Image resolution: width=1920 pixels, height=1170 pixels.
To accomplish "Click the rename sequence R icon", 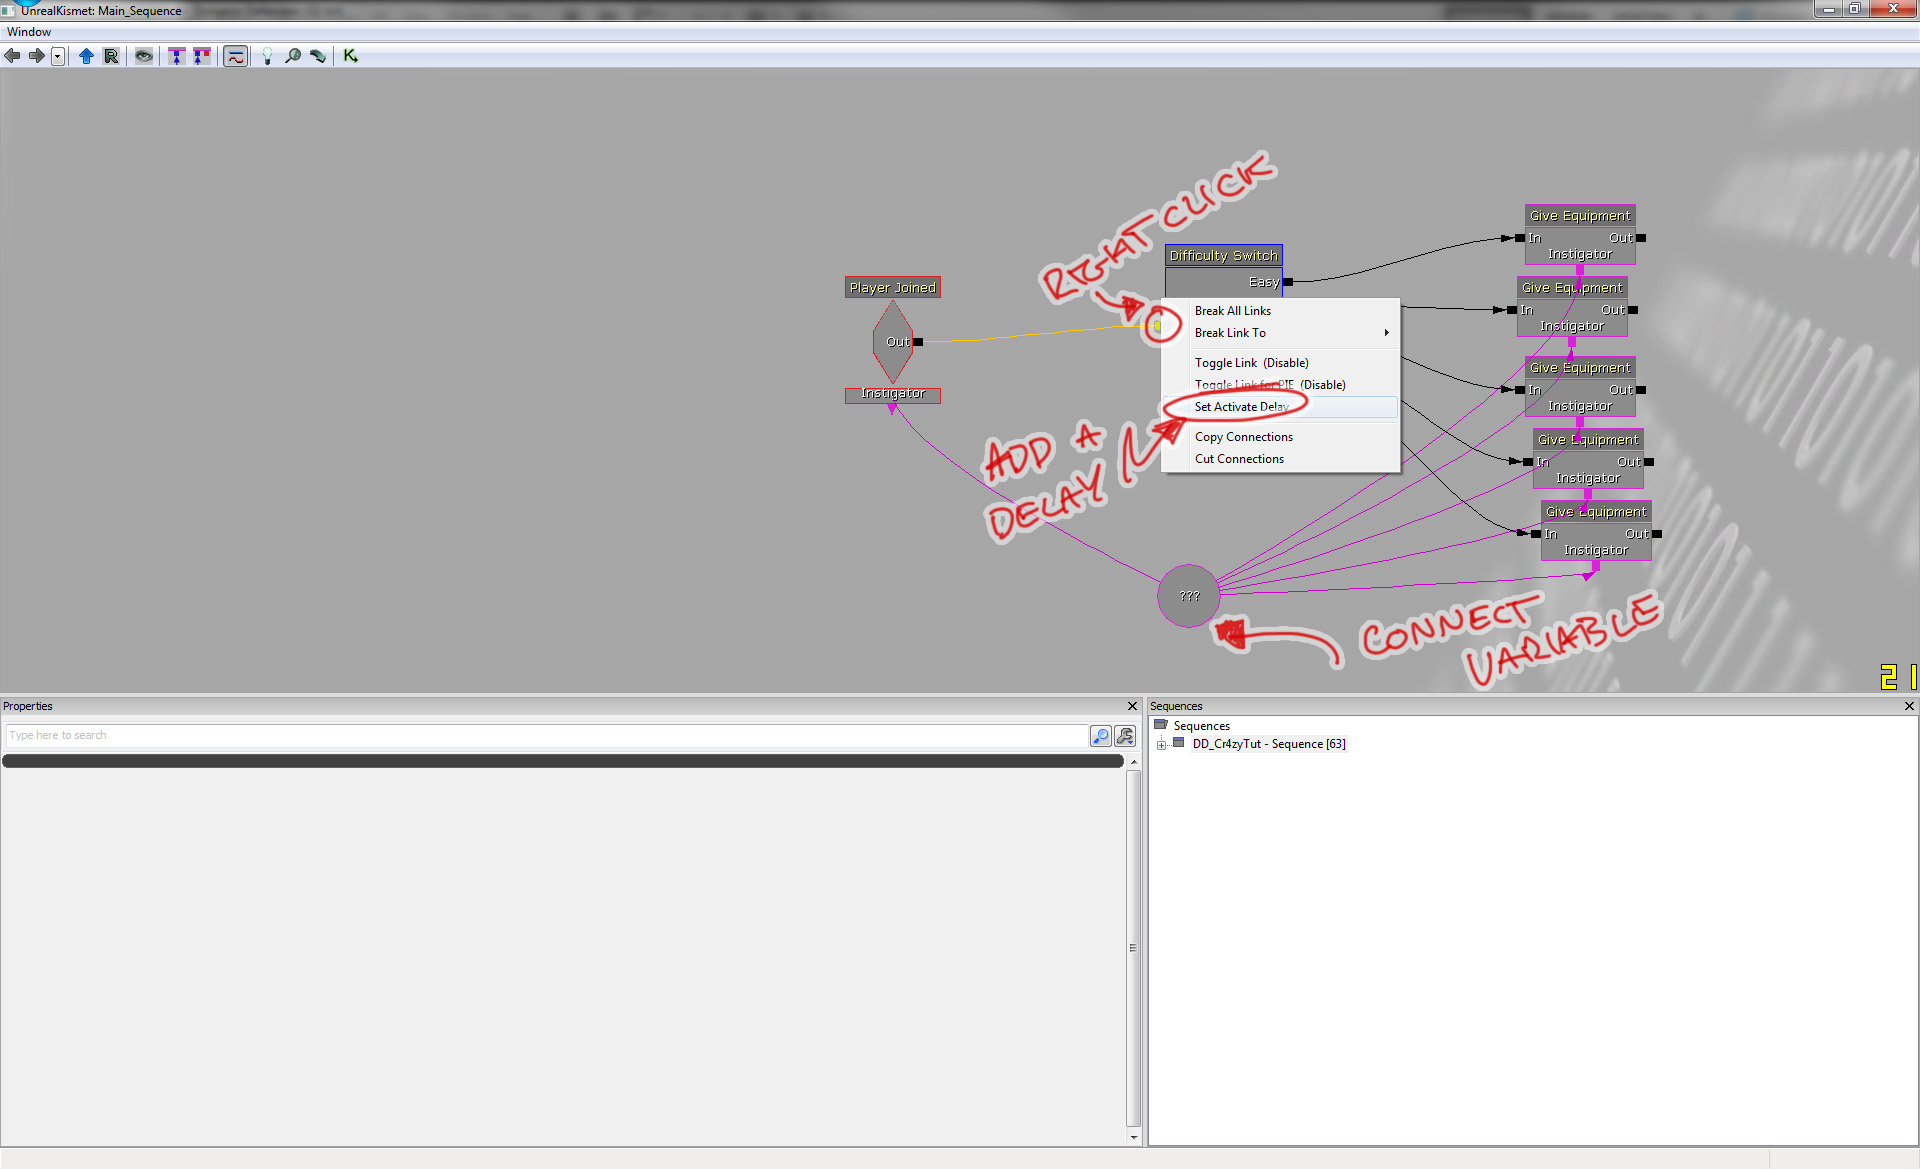I will pyautogui.click(x=111, y=56).
